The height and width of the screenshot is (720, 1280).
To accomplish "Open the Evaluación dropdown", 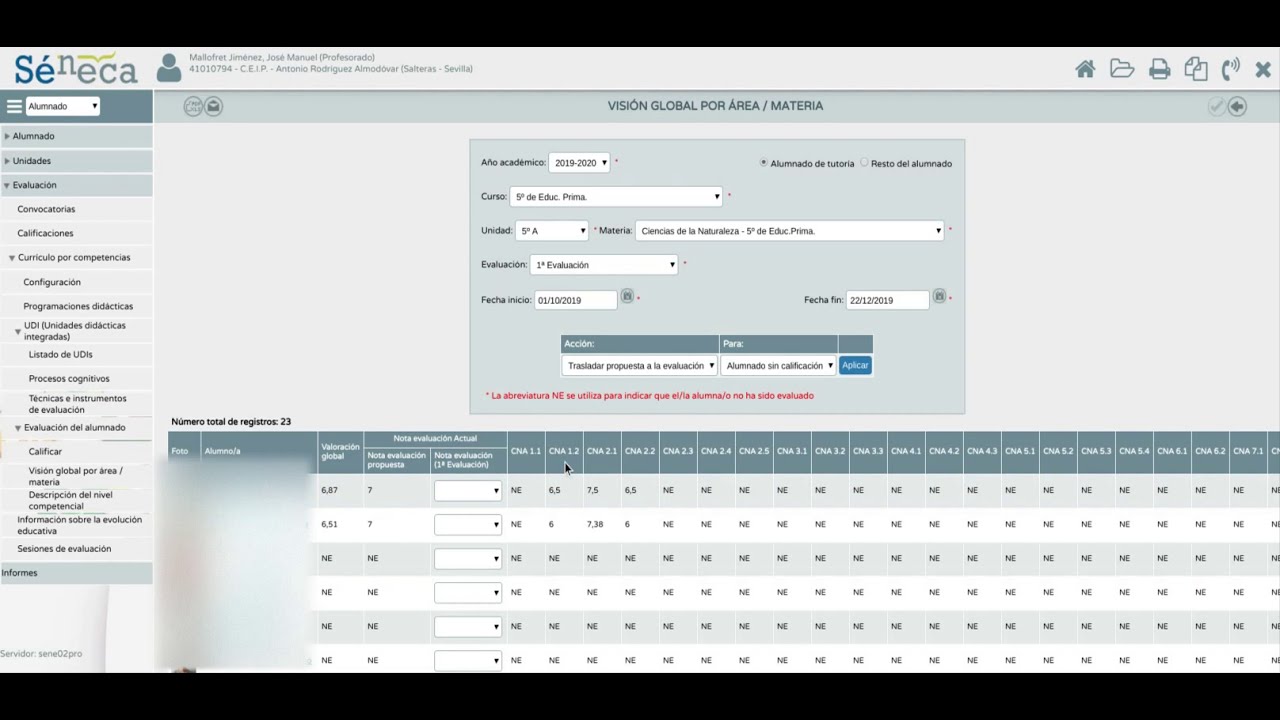I will [604, 265].
